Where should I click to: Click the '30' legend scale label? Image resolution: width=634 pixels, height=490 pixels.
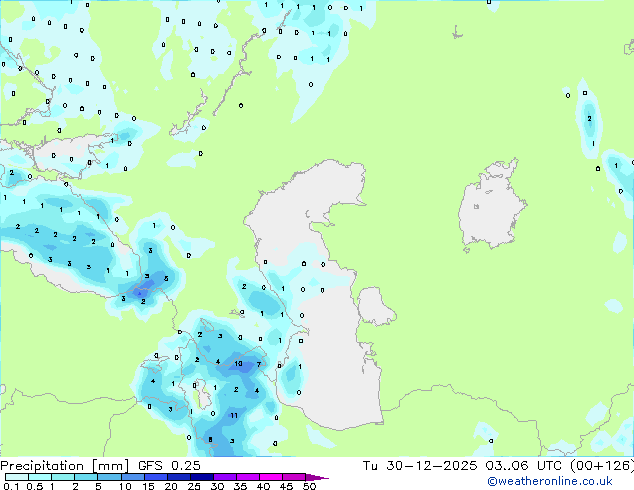pyautogui.click(x=217, y=486)
